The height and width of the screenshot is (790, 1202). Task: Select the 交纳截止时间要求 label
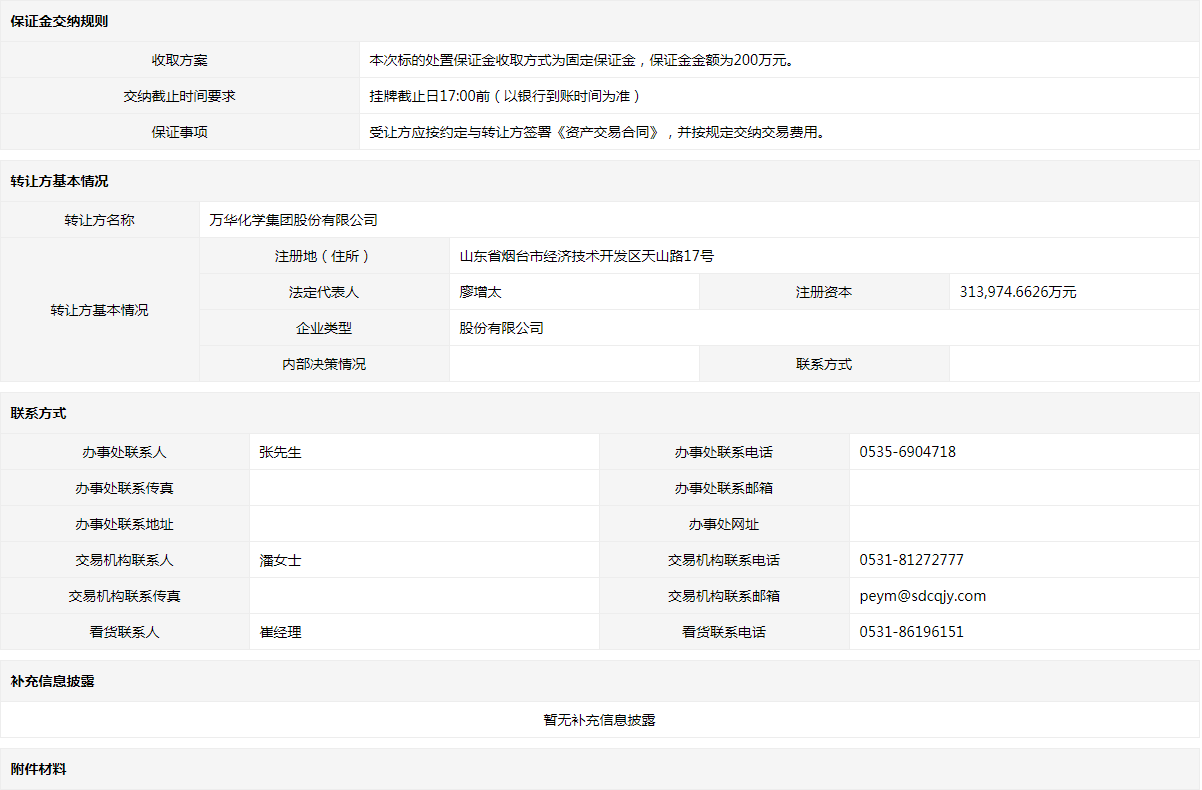(180, 96)
